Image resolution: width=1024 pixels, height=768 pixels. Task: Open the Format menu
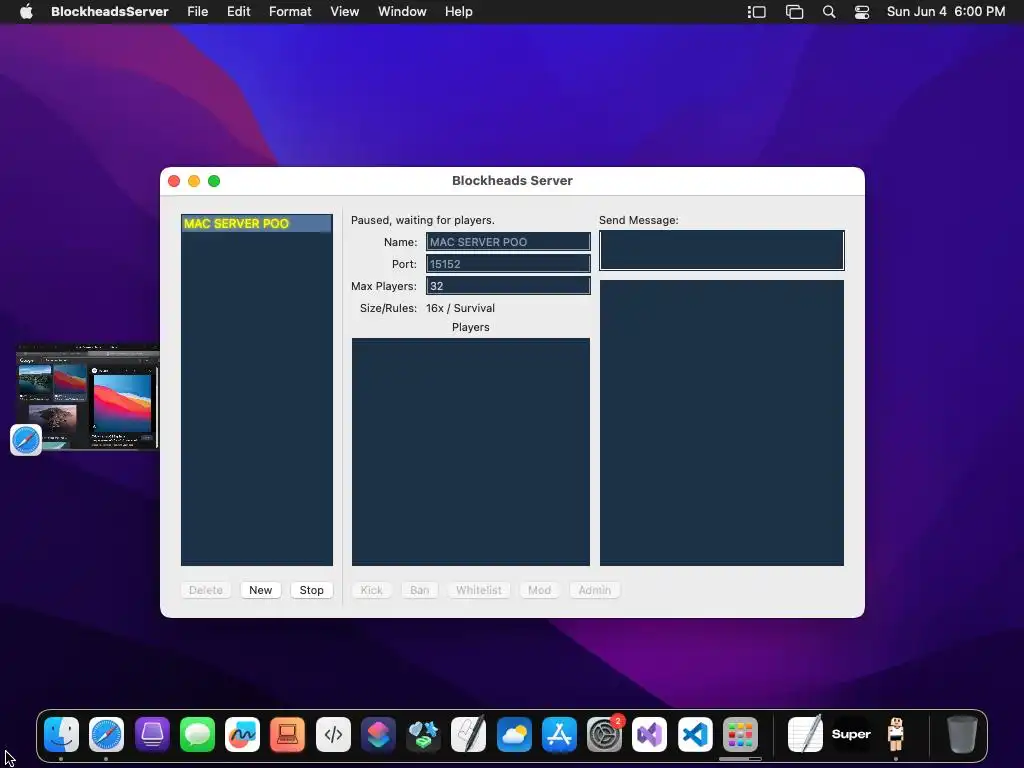click(290, 11)
